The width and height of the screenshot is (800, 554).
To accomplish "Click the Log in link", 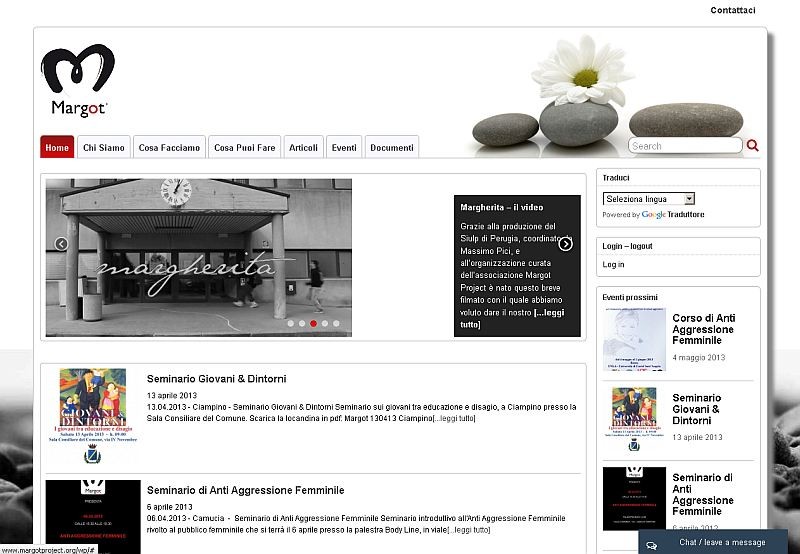I will [x=613, y=265].
